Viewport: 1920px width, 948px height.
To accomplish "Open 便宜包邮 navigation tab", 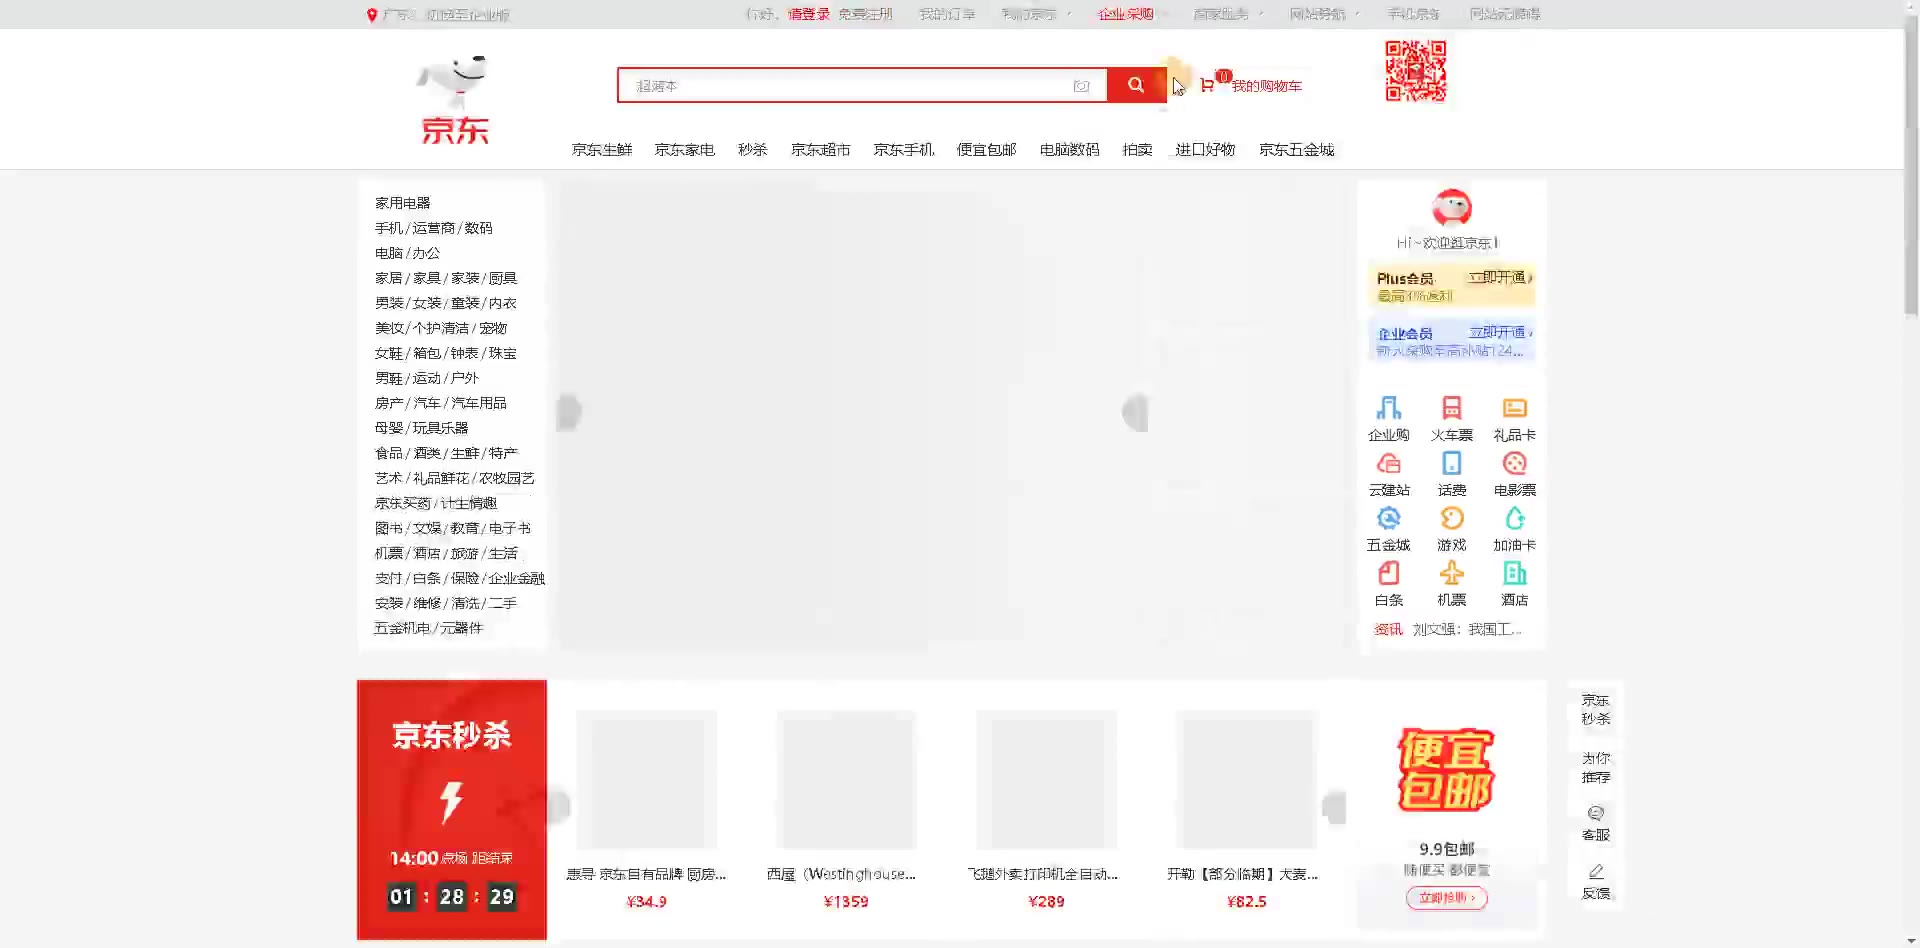I will (987, 150).
